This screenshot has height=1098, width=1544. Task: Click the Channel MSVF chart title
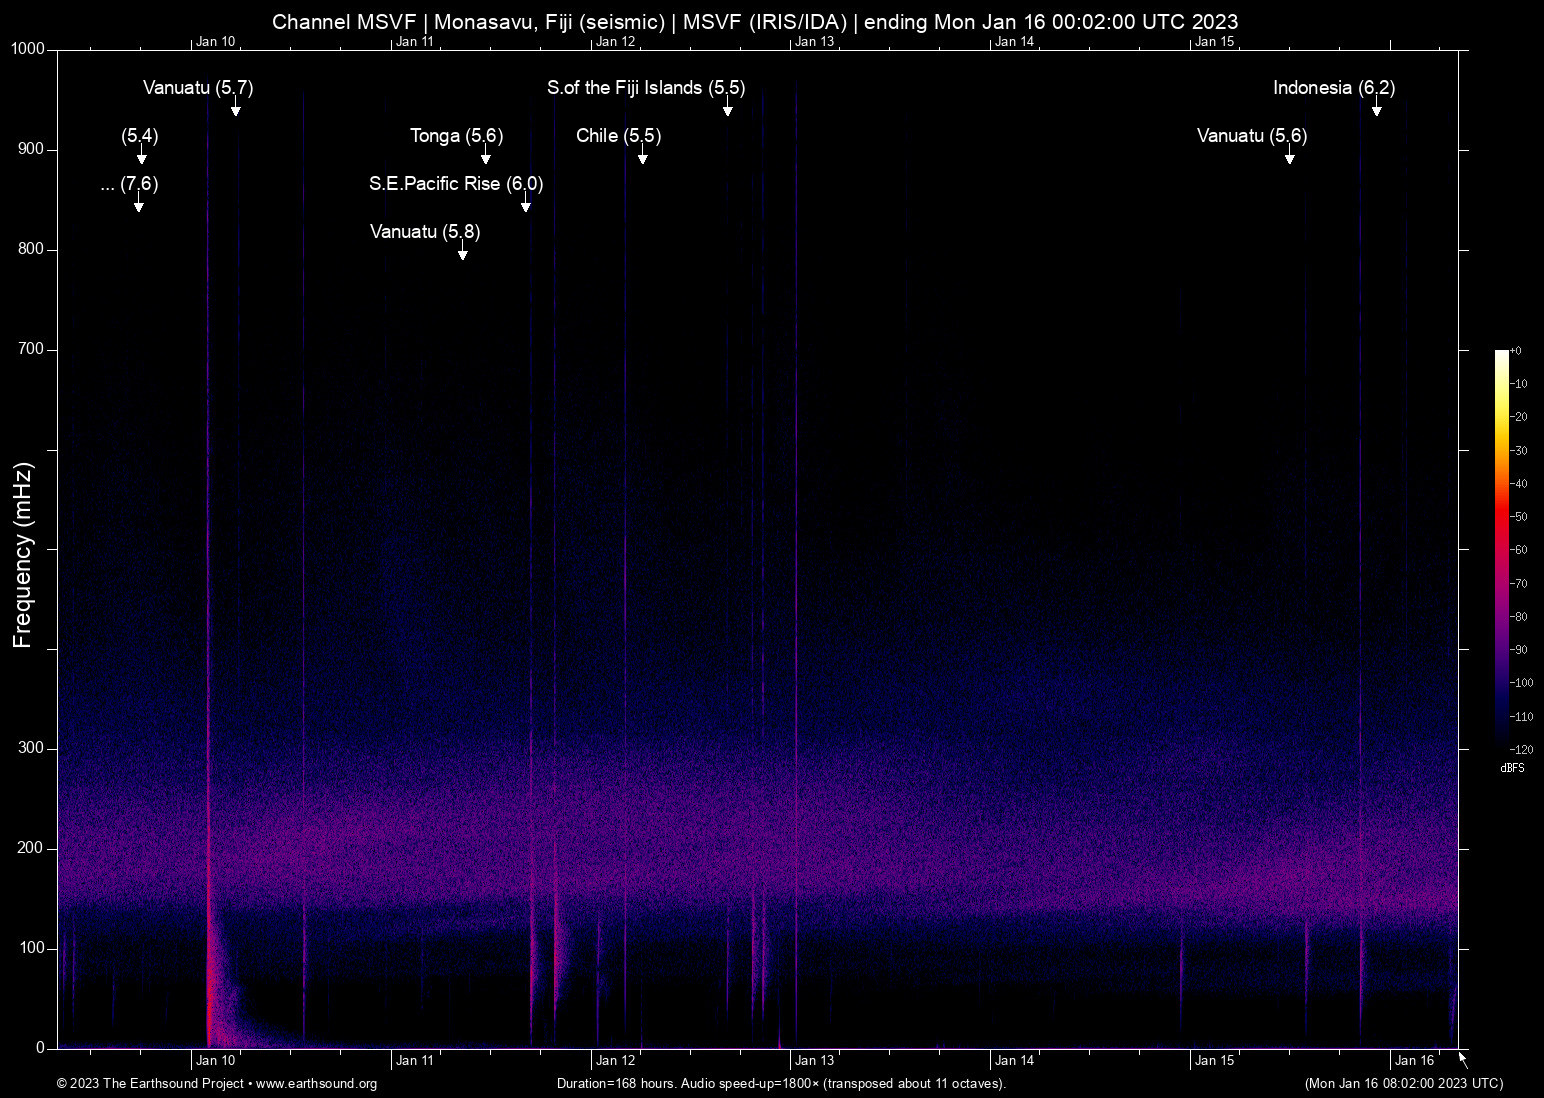755,21
